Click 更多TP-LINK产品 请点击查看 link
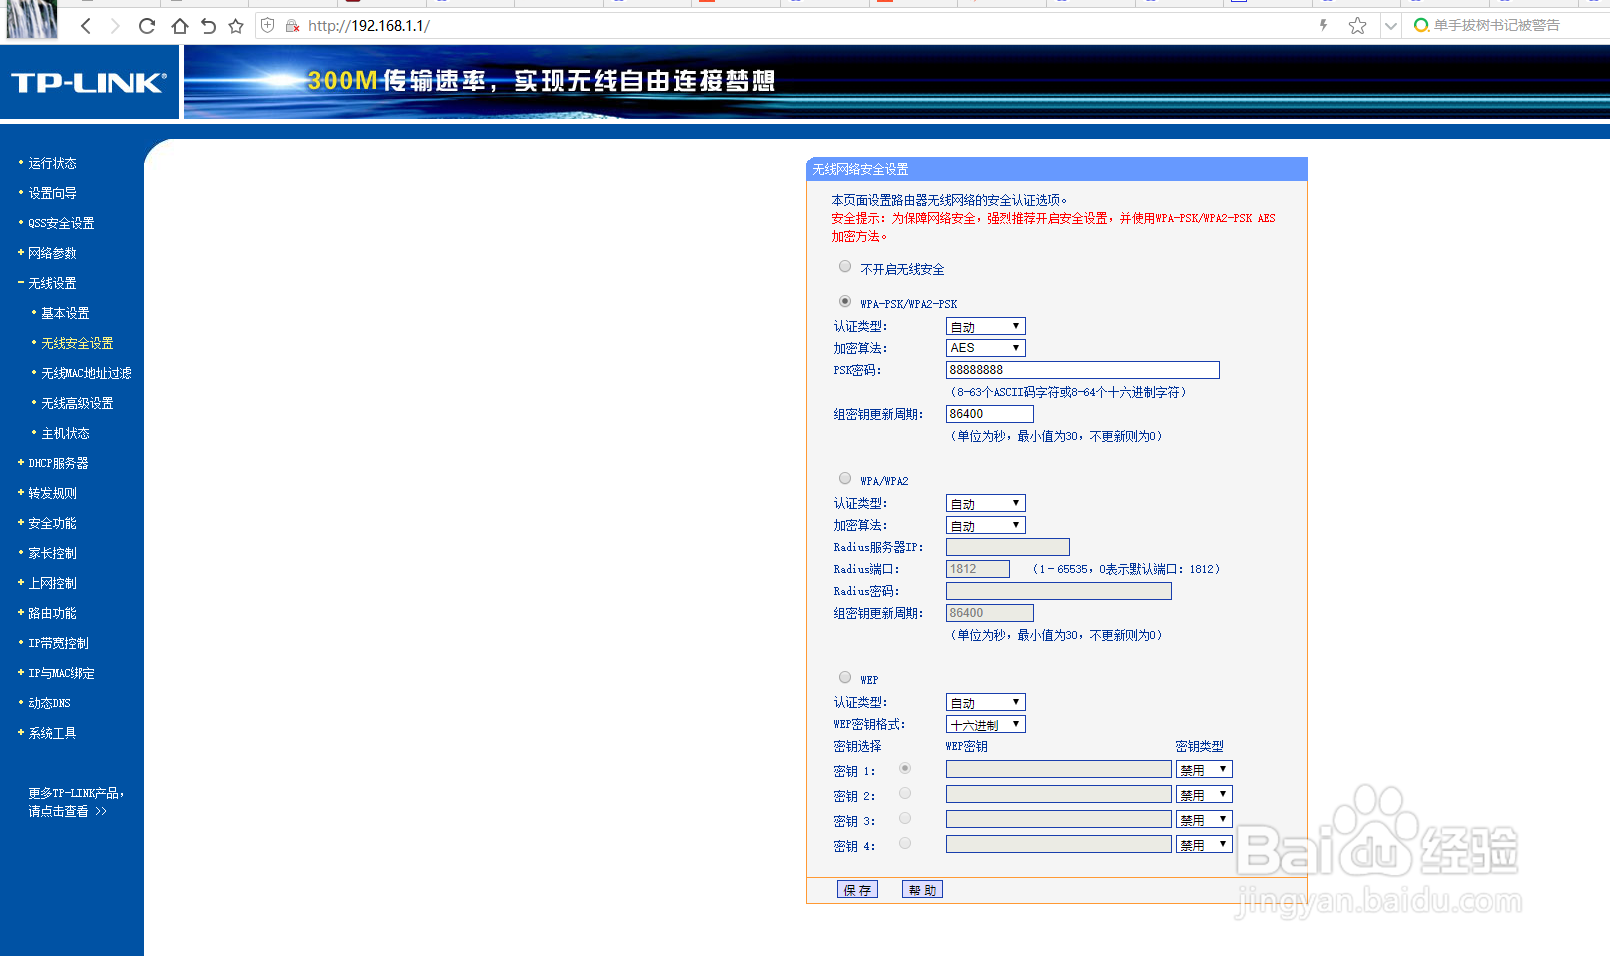Image resolution: width=1610 pixels, height=956 pixels. click(x=76, y=802)
